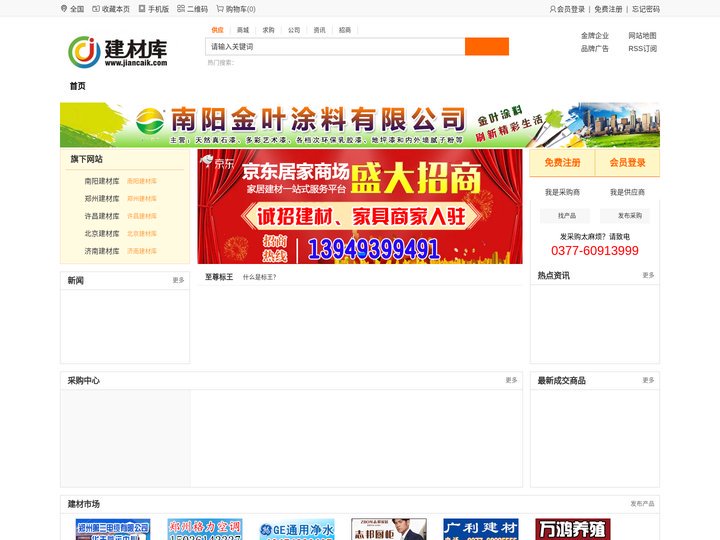Click the 0377-60913999 phone number

595,251
